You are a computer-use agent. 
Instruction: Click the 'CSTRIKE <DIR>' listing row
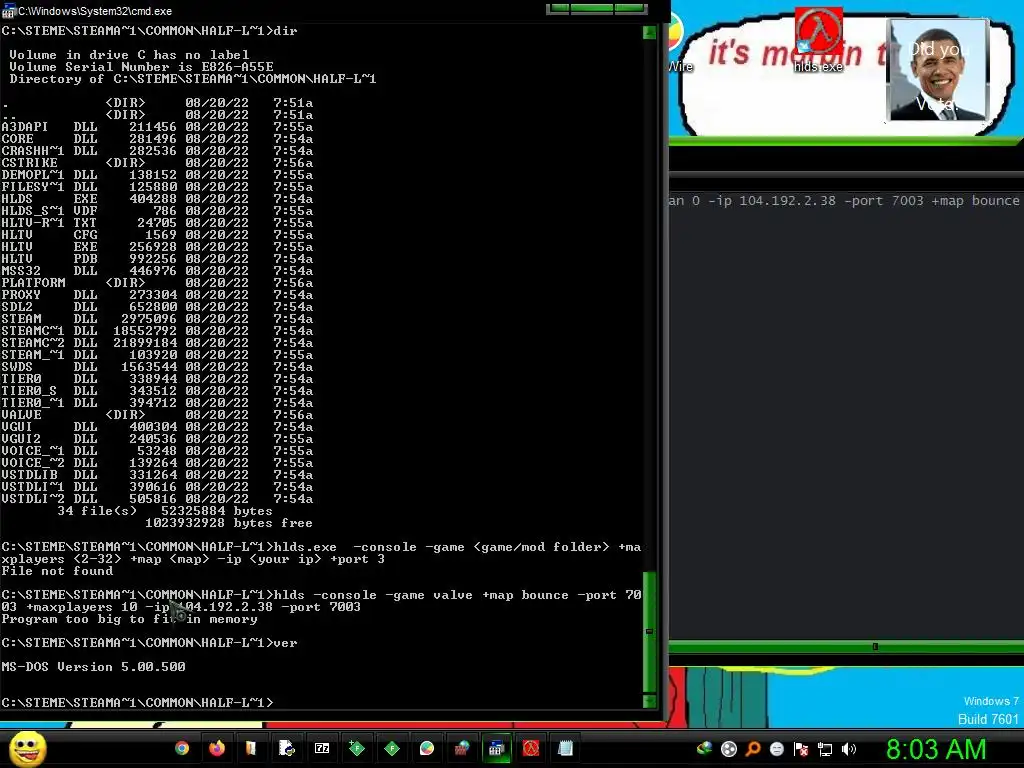[157, 163]
